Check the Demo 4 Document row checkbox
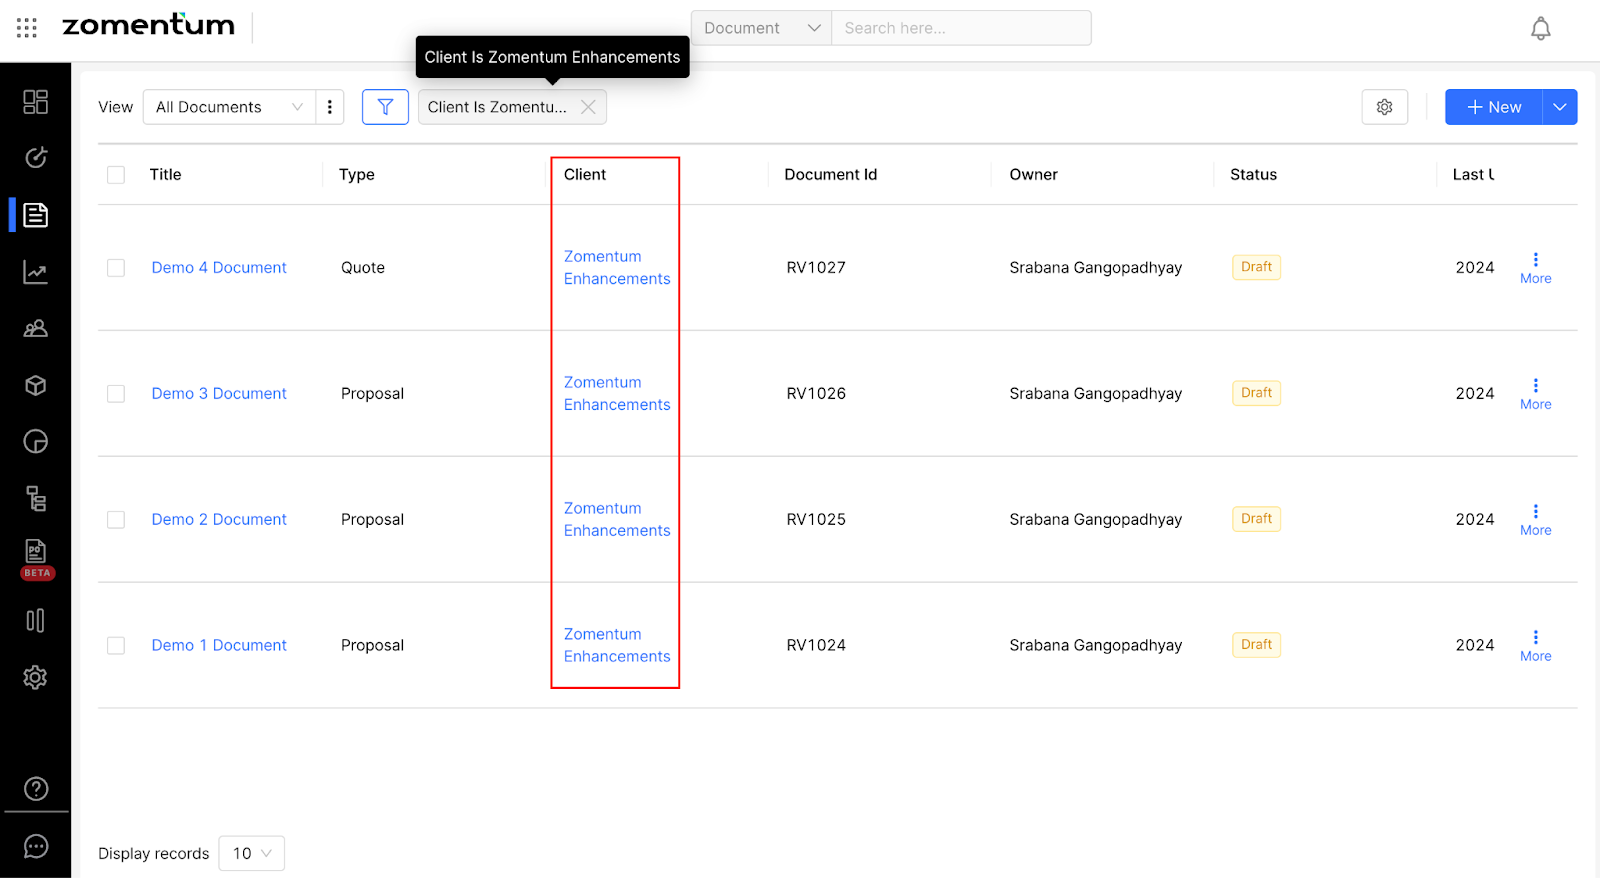 click(116, 268)
